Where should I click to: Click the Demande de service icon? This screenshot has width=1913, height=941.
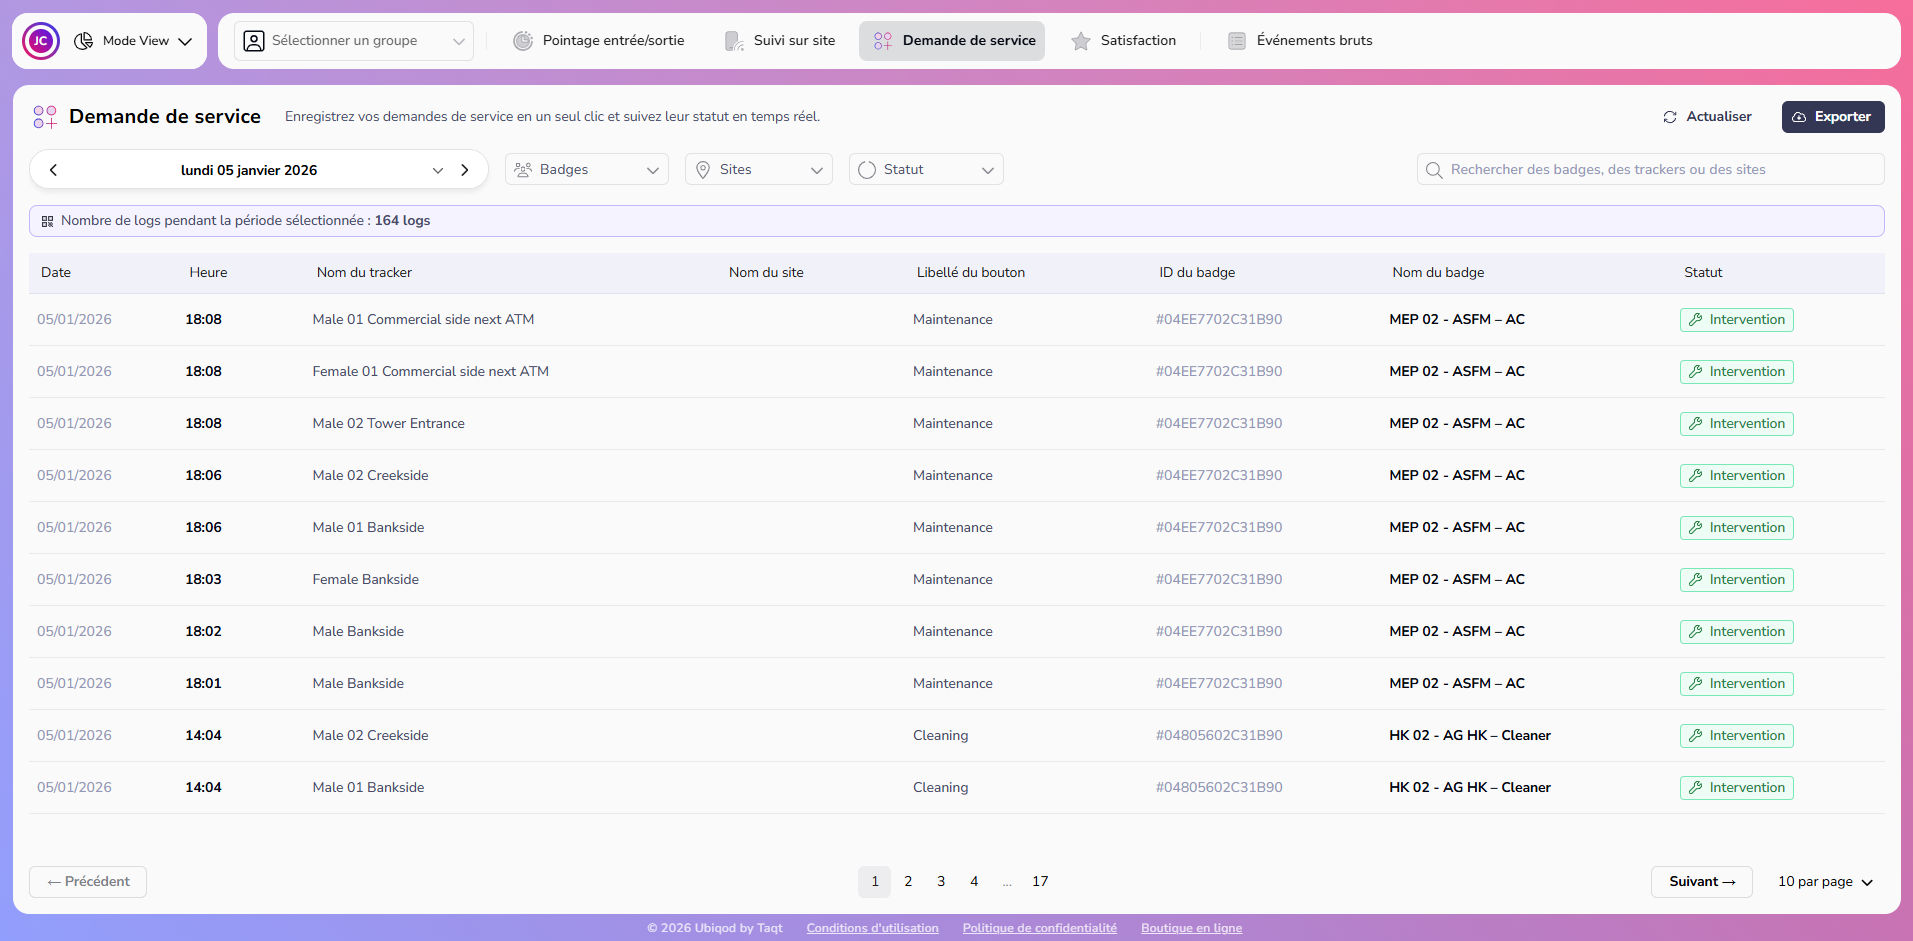tap(882, 41)
